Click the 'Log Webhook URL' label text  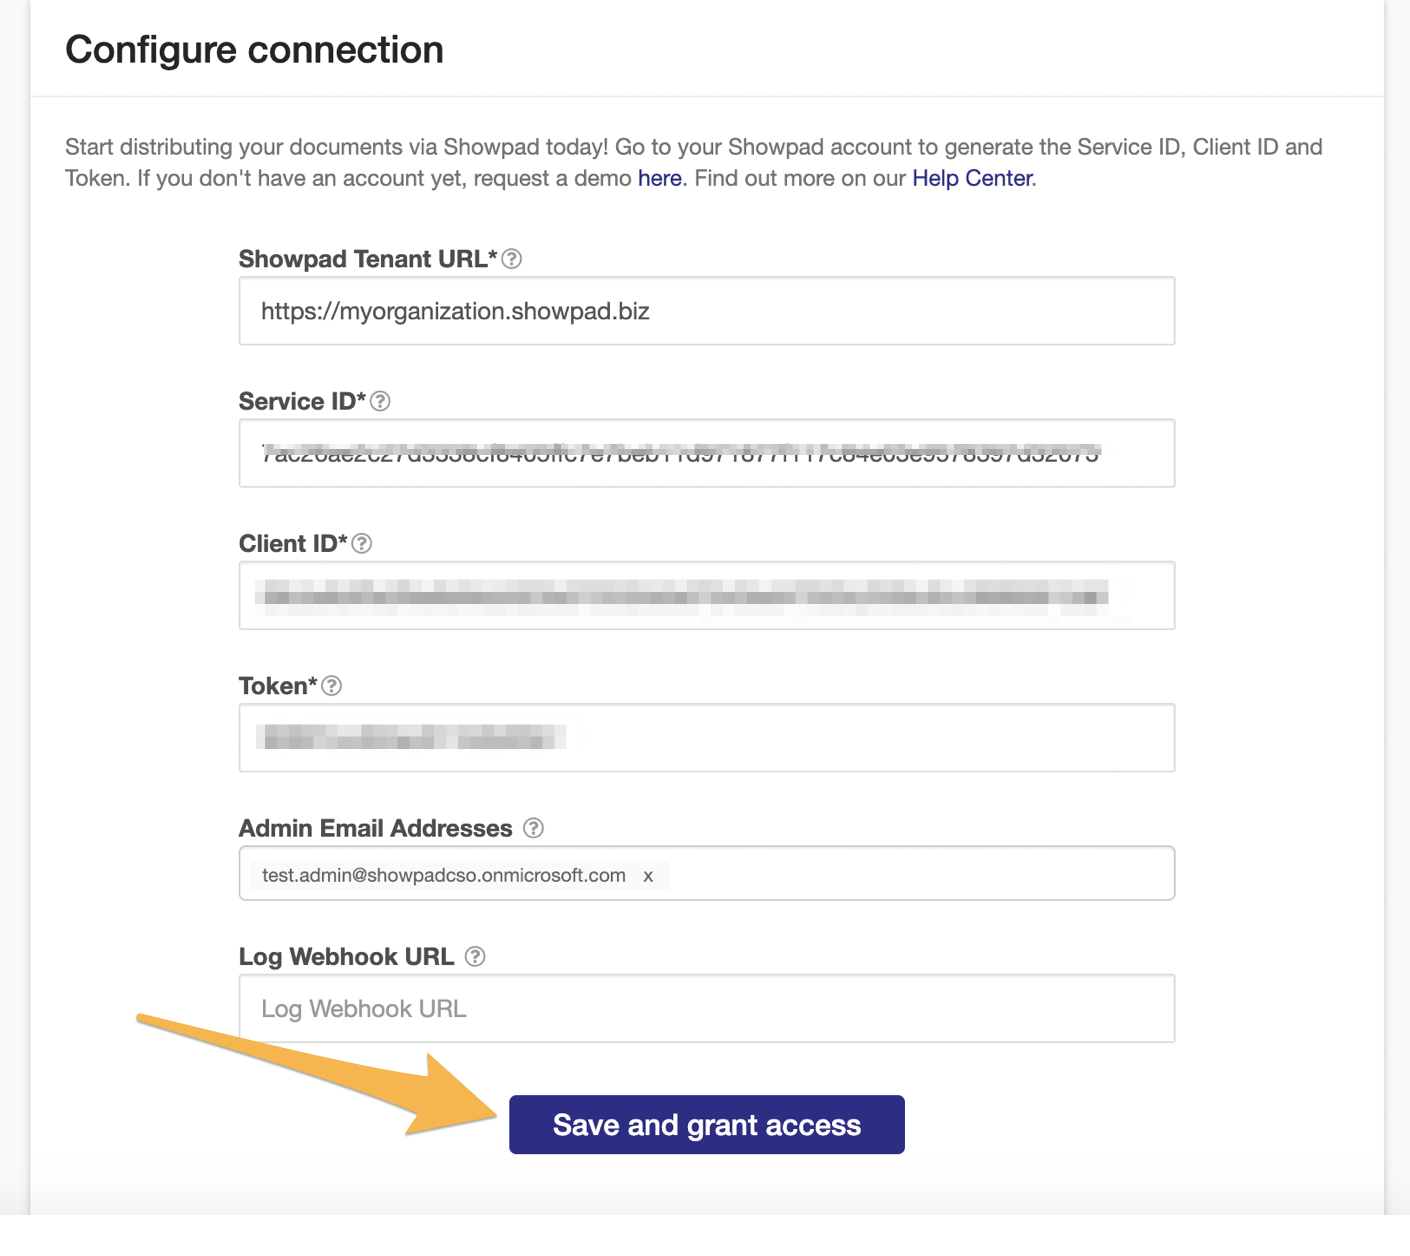[x=347, y=957]
